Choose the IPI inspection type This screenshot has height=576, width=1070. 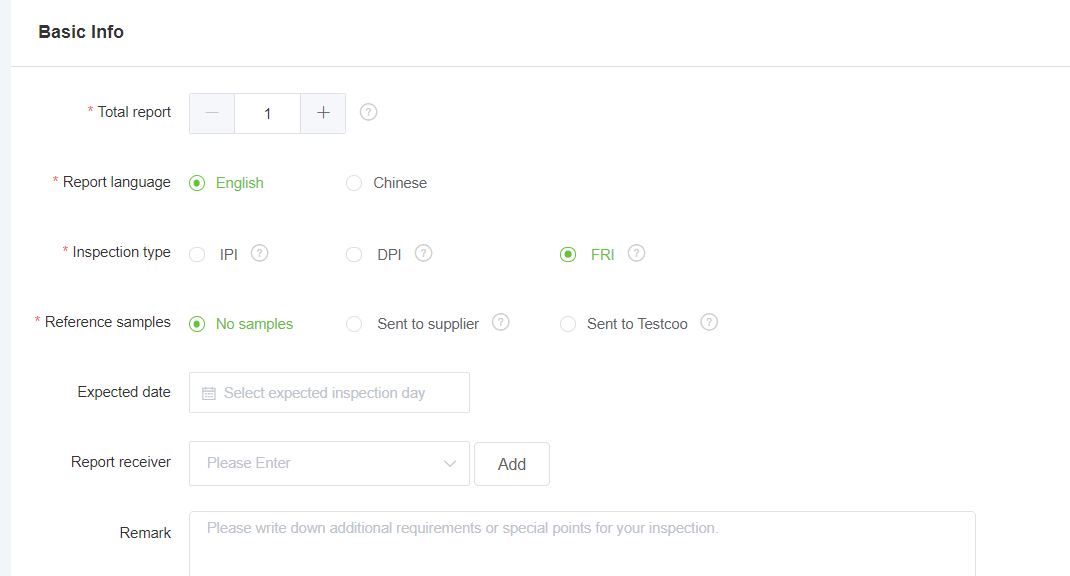[x=197, y=255]
